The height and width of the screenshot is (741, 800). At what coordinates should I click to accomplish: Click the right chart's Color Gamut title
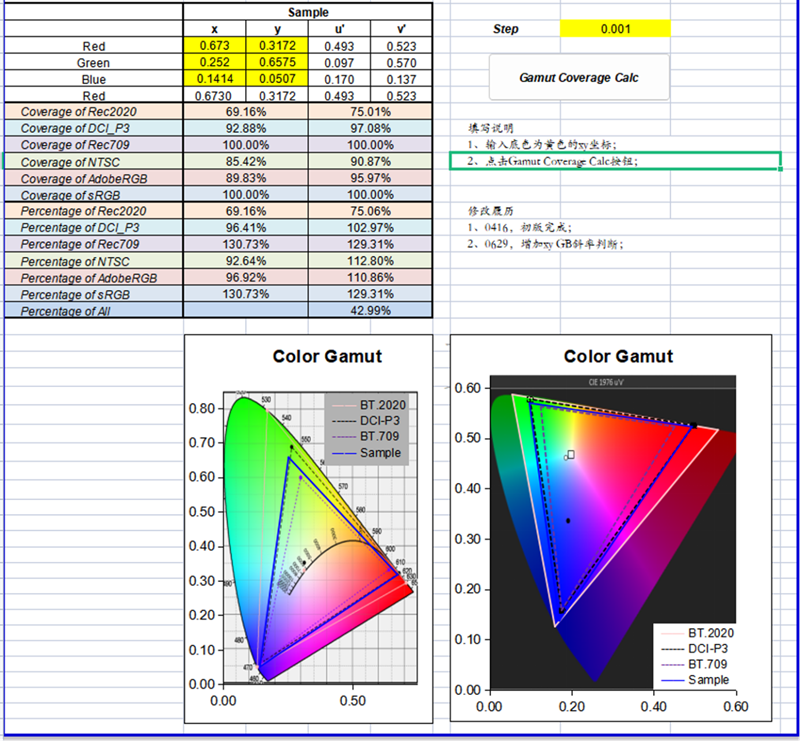click(x=618, y=356)
